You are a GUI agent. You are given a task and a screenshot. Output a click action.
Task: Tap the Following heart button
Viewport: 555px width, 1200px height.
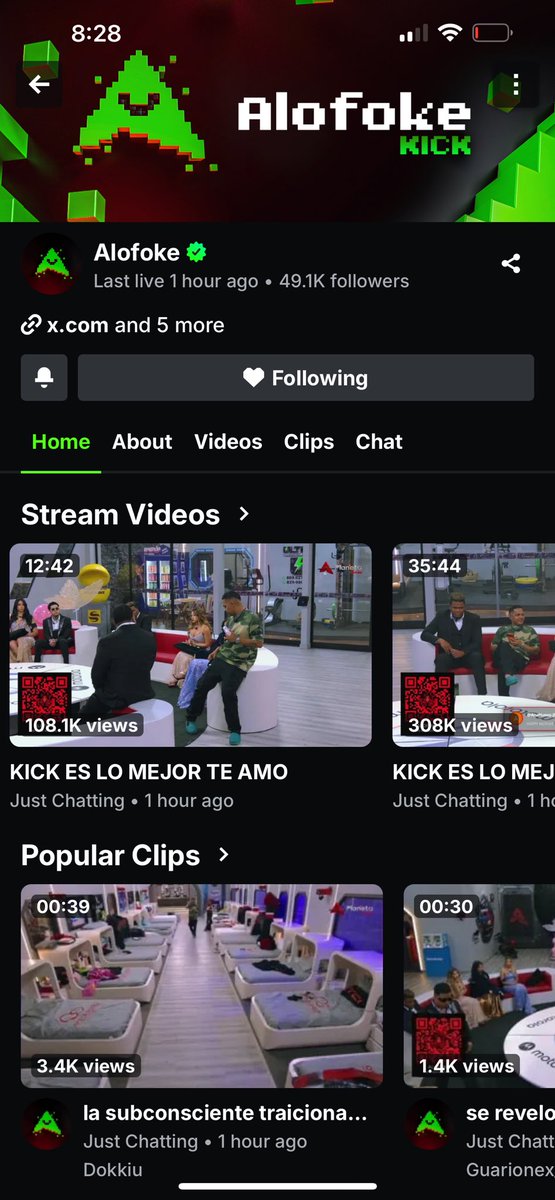306,378
